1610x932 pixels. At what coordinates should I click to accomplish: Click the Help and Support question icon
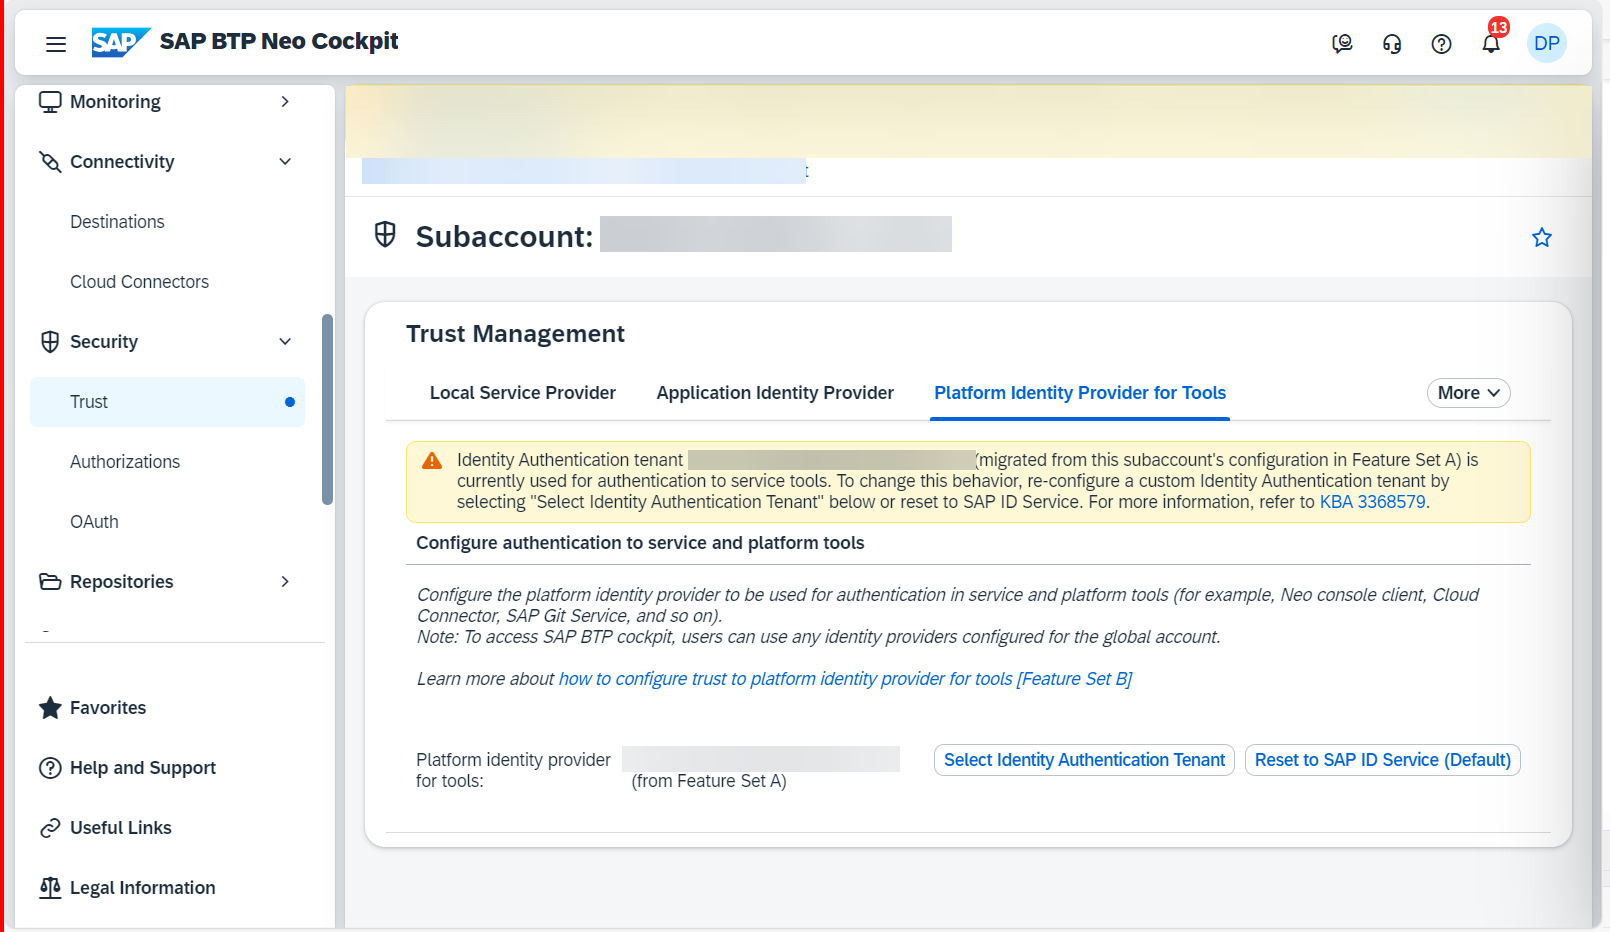[x=50, y=768]
